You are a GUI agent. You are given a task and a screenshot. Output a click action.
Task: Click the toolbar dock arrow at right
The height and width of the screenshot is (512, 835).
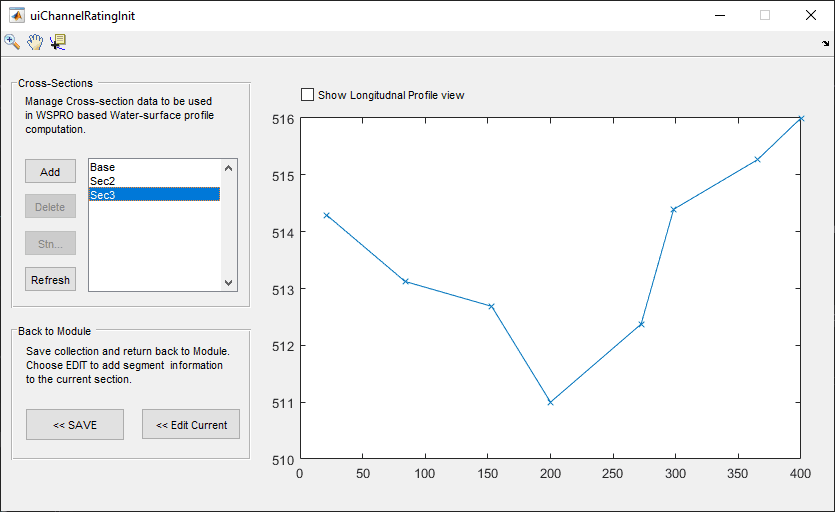[825, 44]
